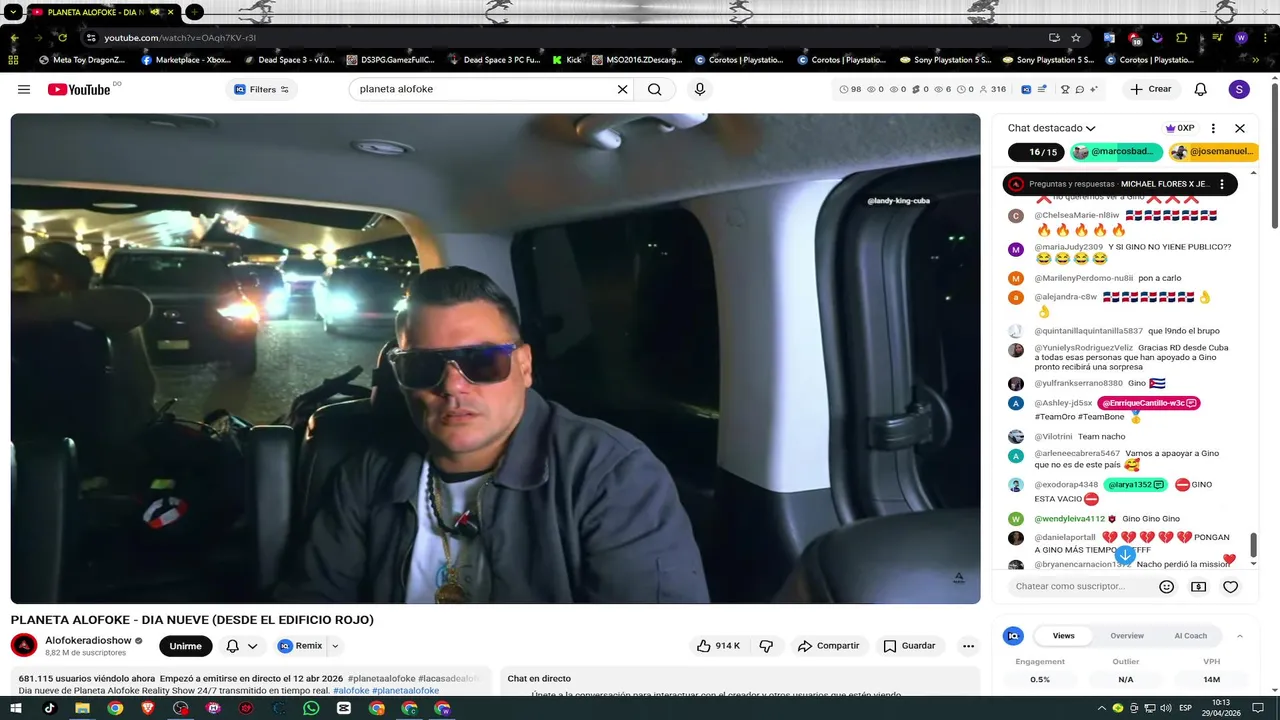
Task: Click the Remix button
Action: 301,646
